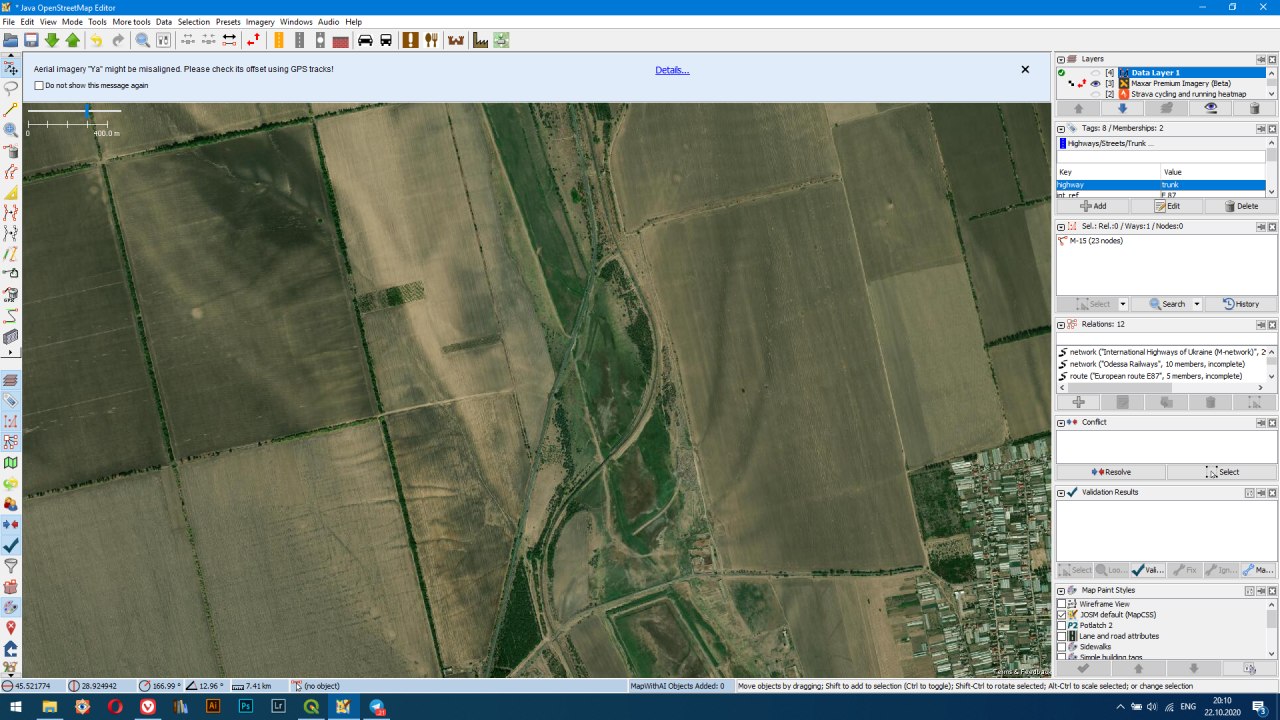Move layer down with blue arrow button
Image resolution: width=1280 pixels, height=720 pixels.
(1122, 108)
